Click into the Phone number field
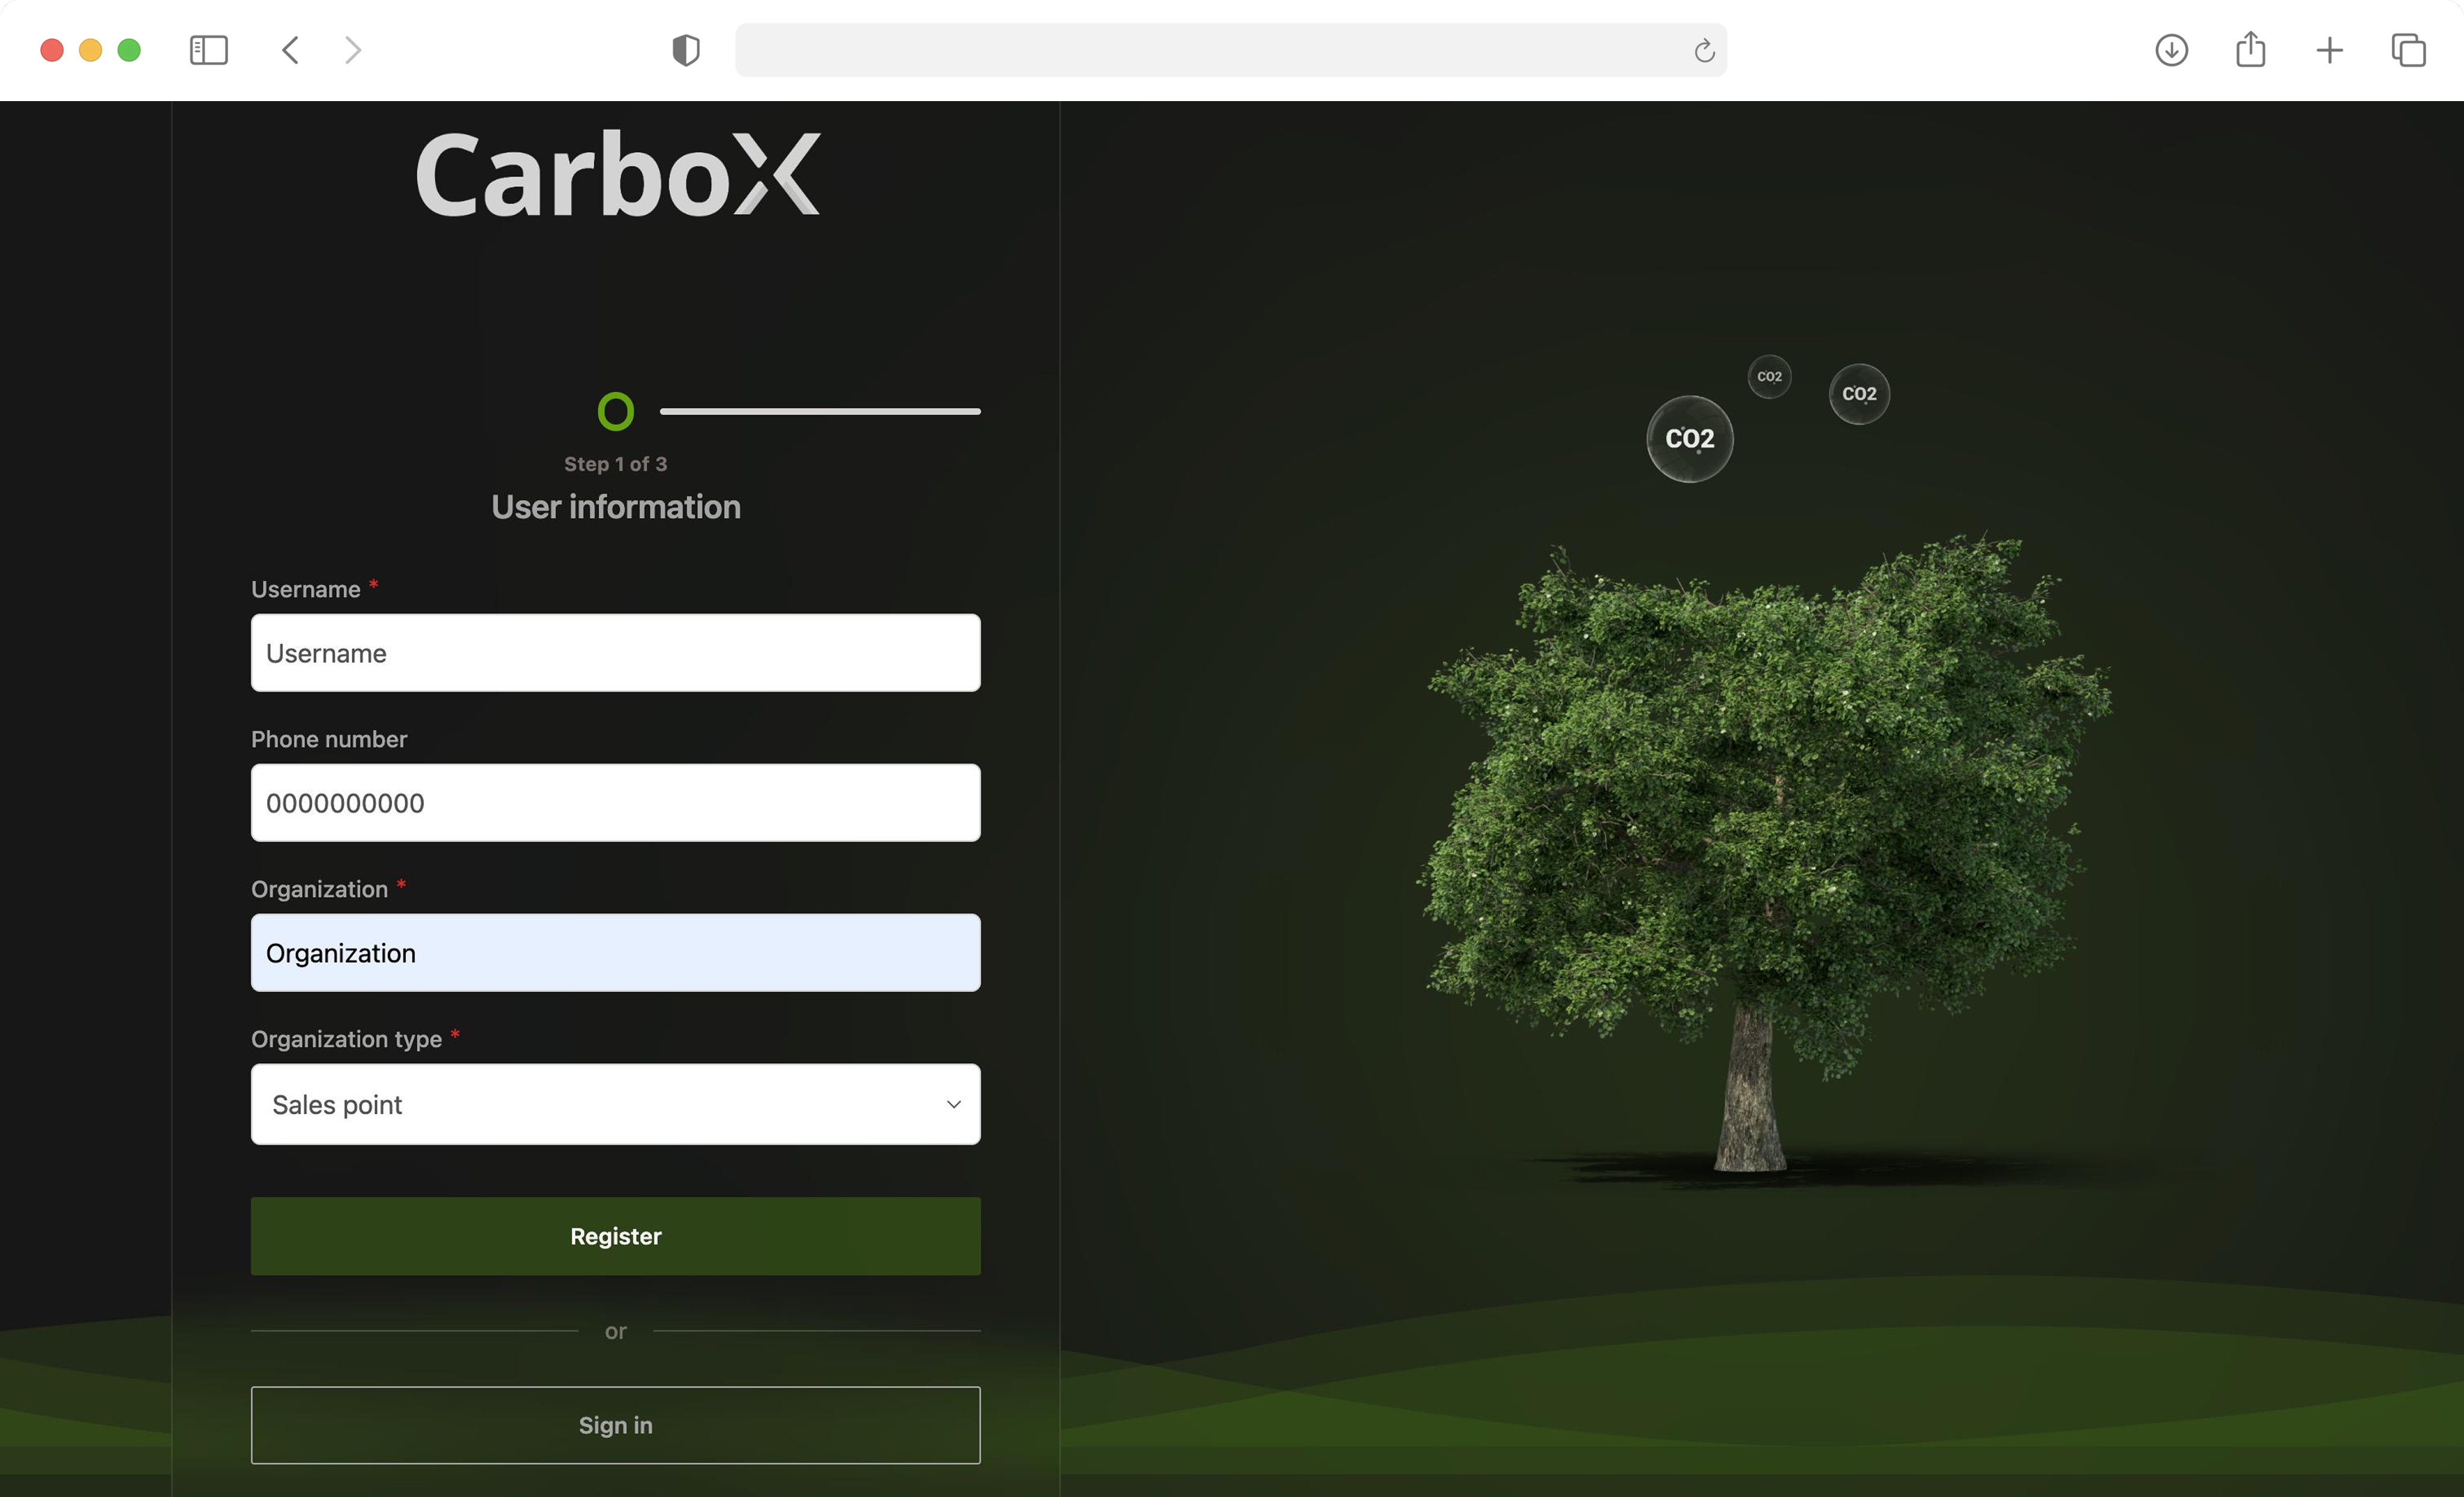Viewport: 2464px width, 1497px height. (x=615, y=802)
